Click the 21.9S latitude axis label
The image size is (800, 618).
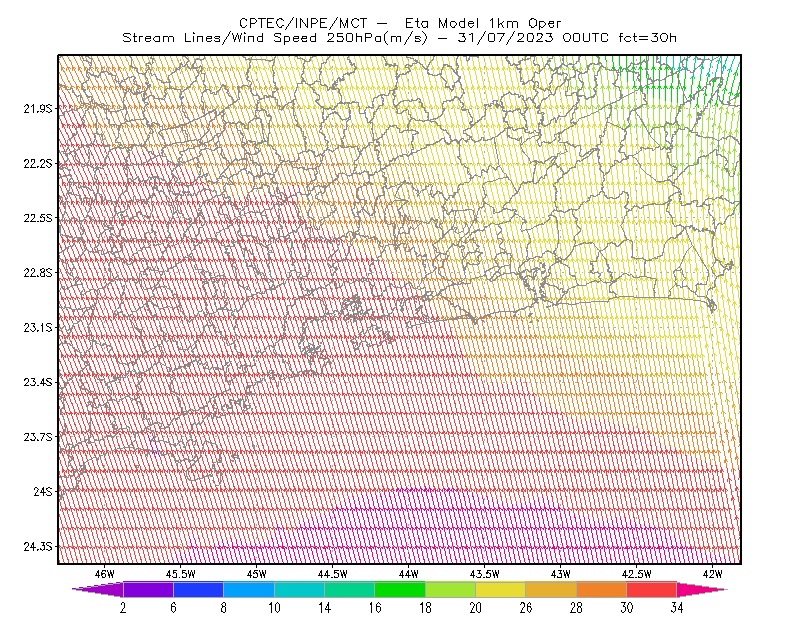[38, 108]
